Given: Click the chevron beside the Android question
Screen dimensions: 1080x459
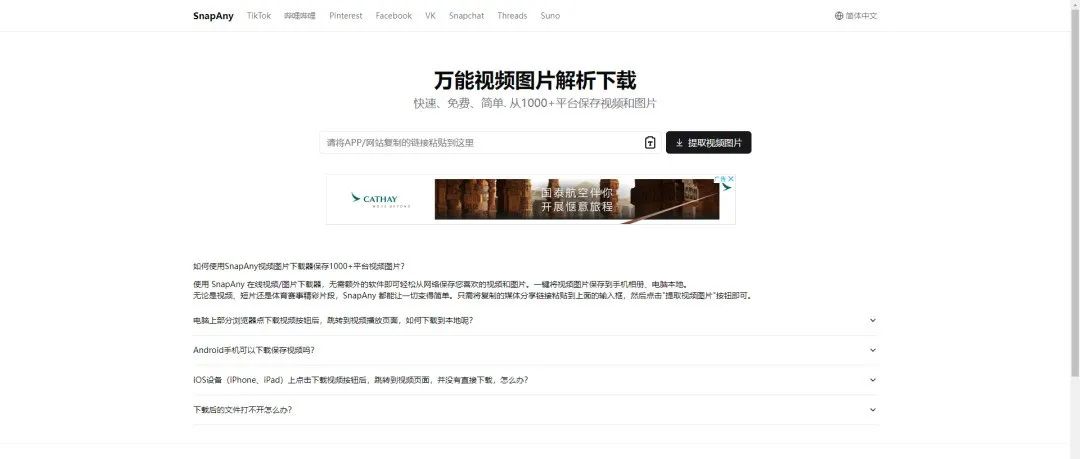Looking at the screenshot, I should (x=872, y=350).
